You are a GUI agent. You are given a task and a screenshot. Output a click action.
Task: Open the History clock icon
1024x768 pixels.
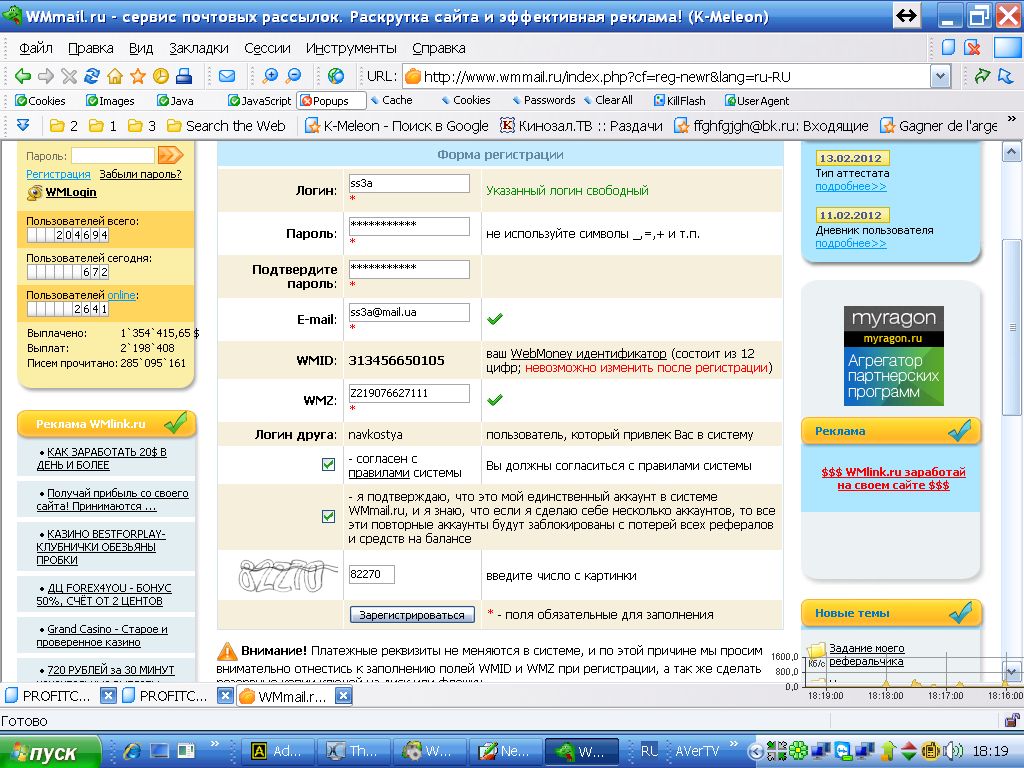click(x=161, y=76)
